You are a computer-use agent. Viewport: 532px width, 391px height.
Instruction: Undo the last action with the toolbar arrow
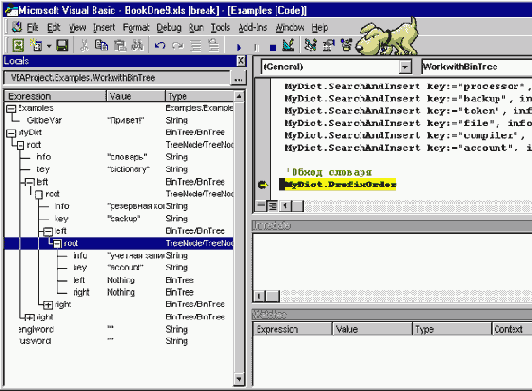coord(160,45)
